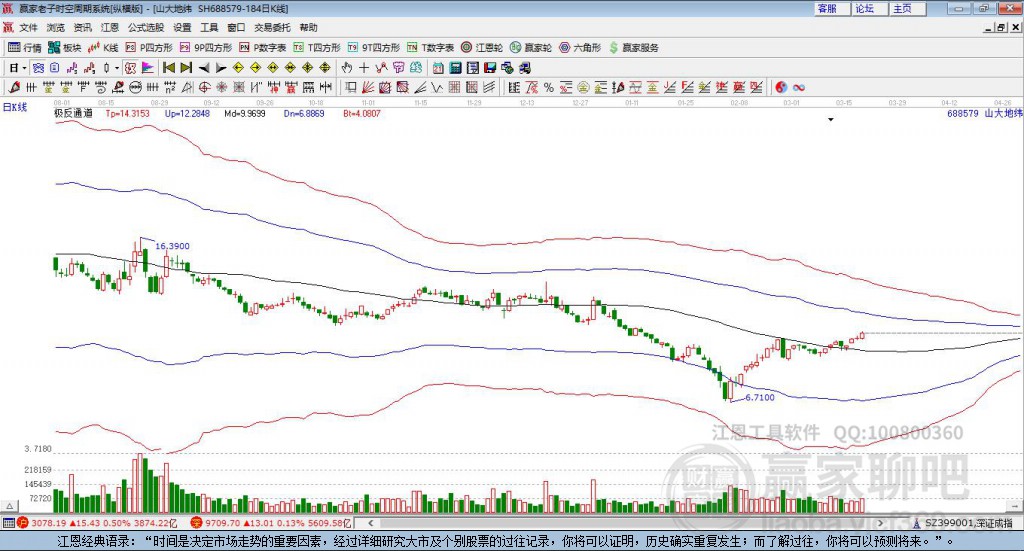
Task: Click the up-triangle button below volume axis
Action: (x=10, y=506)
